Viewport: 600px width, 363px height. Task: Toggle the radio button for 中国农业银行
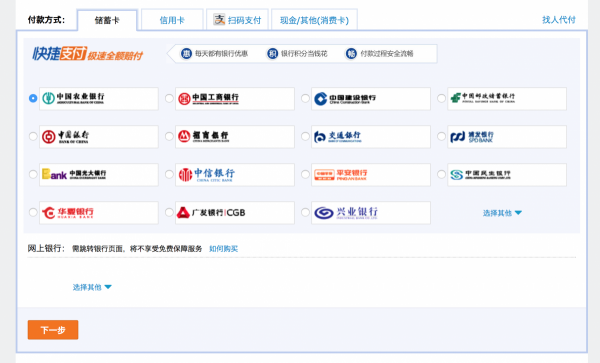[x=33, y=98]
